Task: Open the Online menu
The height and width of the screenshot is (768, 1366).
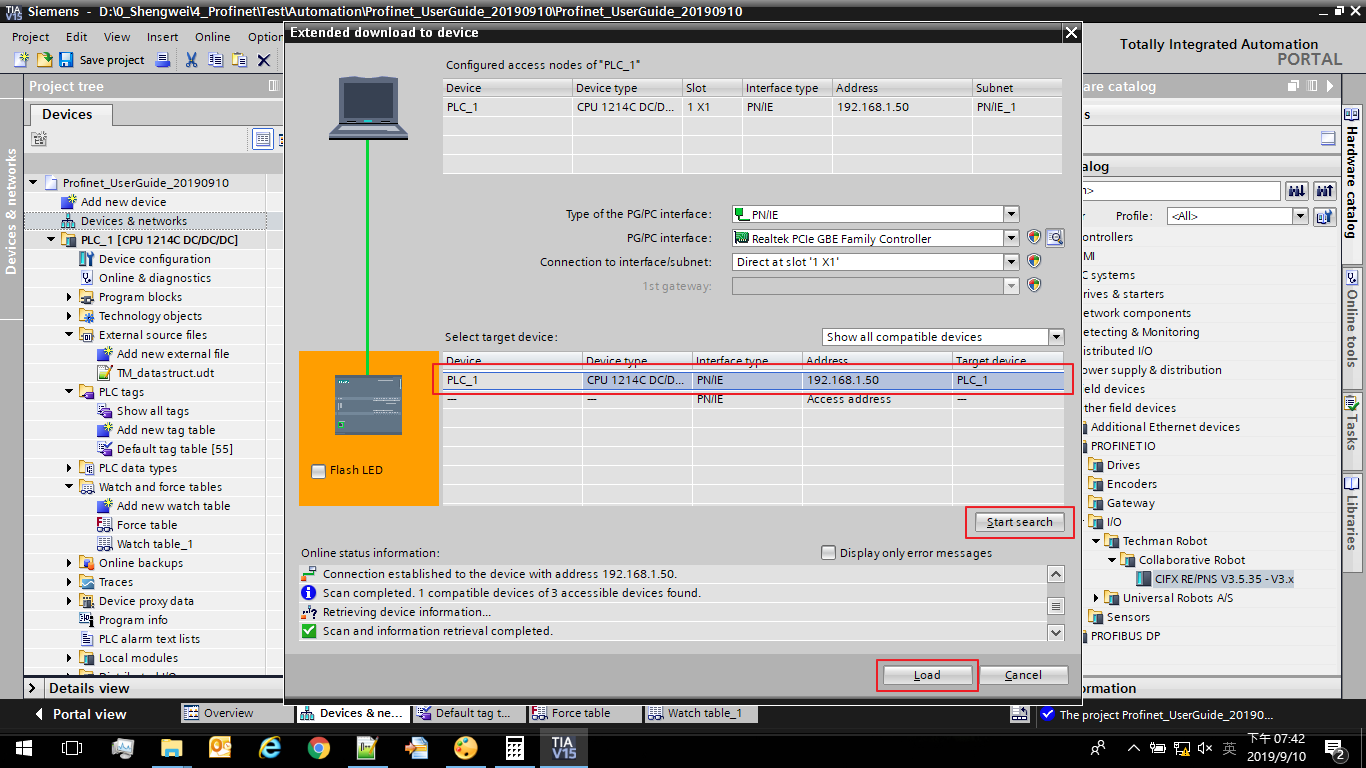Action: click(x=213, y=37)
